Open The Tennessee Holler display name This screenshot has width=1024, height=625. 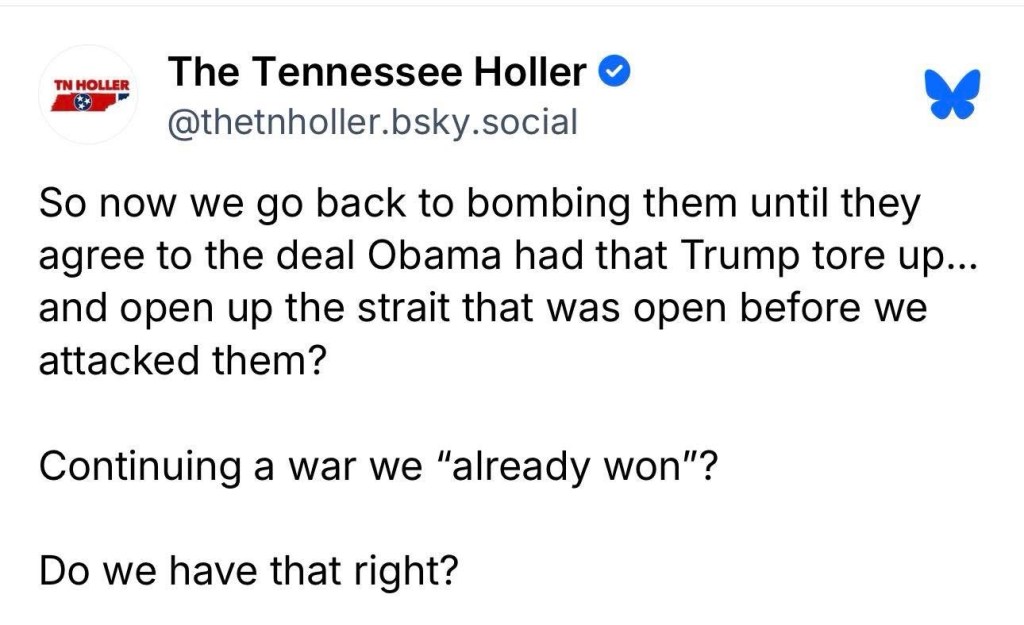378,72
